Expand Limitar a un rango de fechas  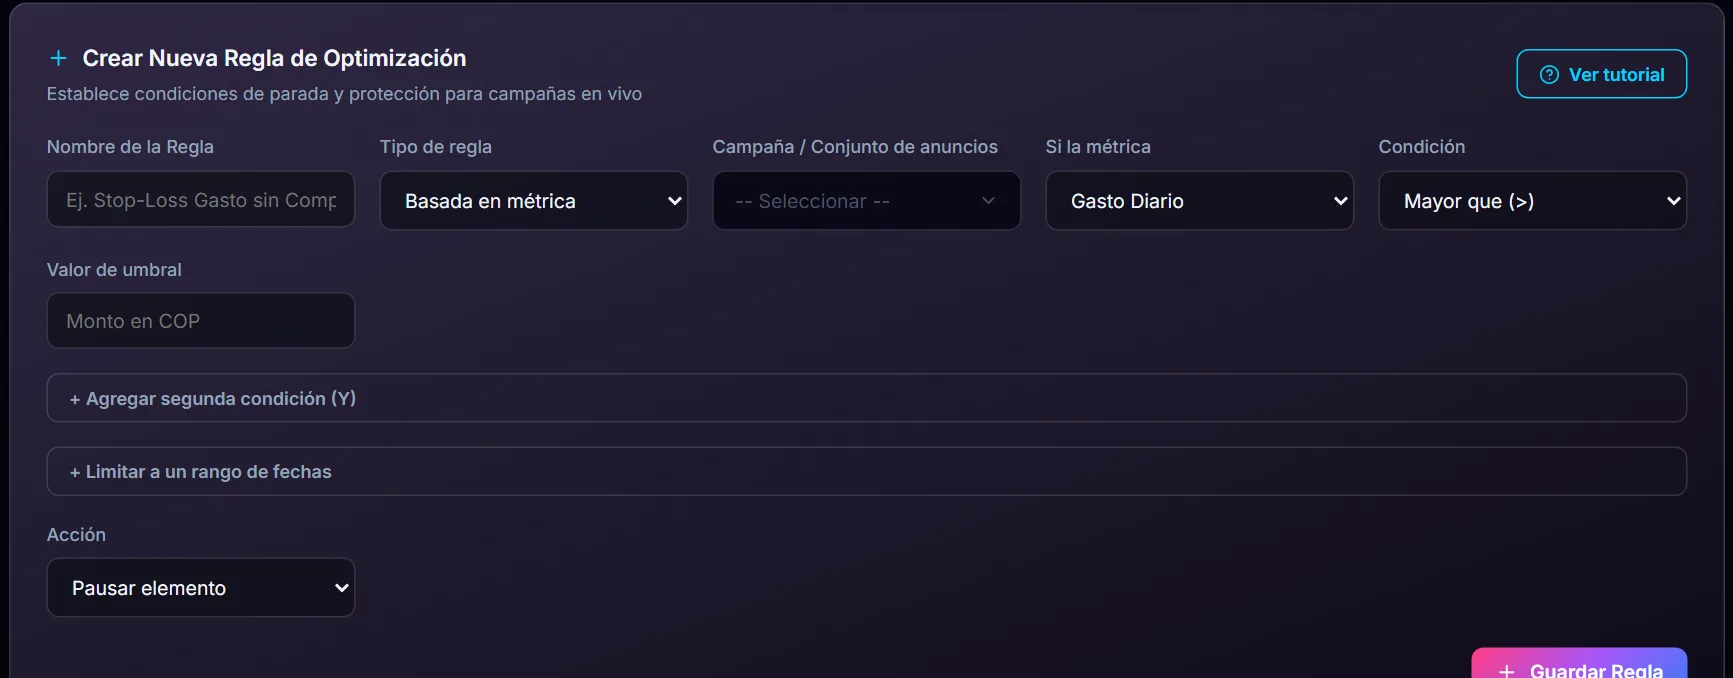[866, 471]
